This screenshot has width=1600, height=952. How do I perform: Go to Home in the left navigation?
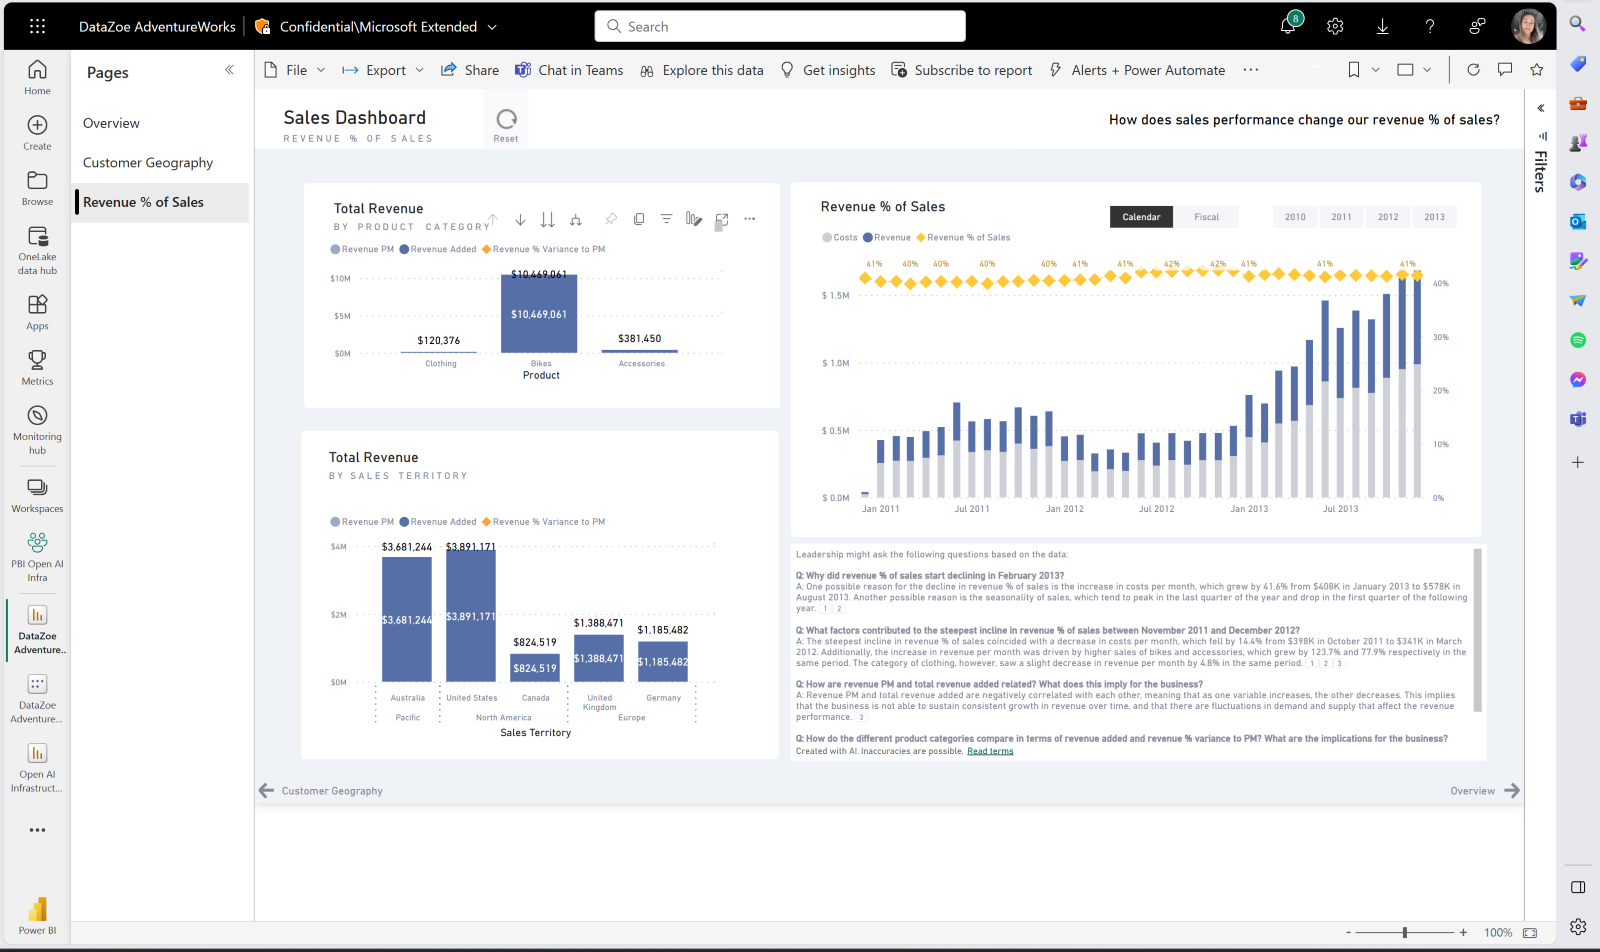pos(37,77)
